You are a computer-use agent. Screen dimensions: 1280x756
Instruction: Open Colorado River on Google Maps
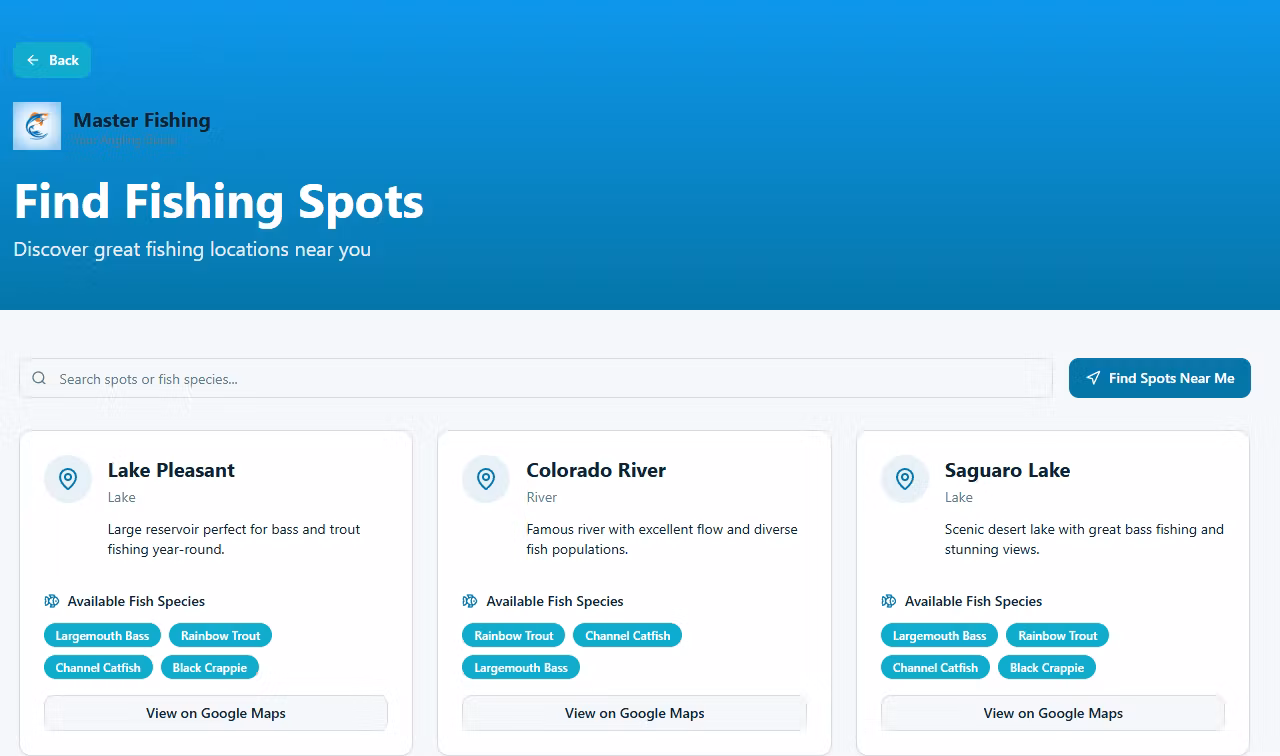(x=634, y=713)
